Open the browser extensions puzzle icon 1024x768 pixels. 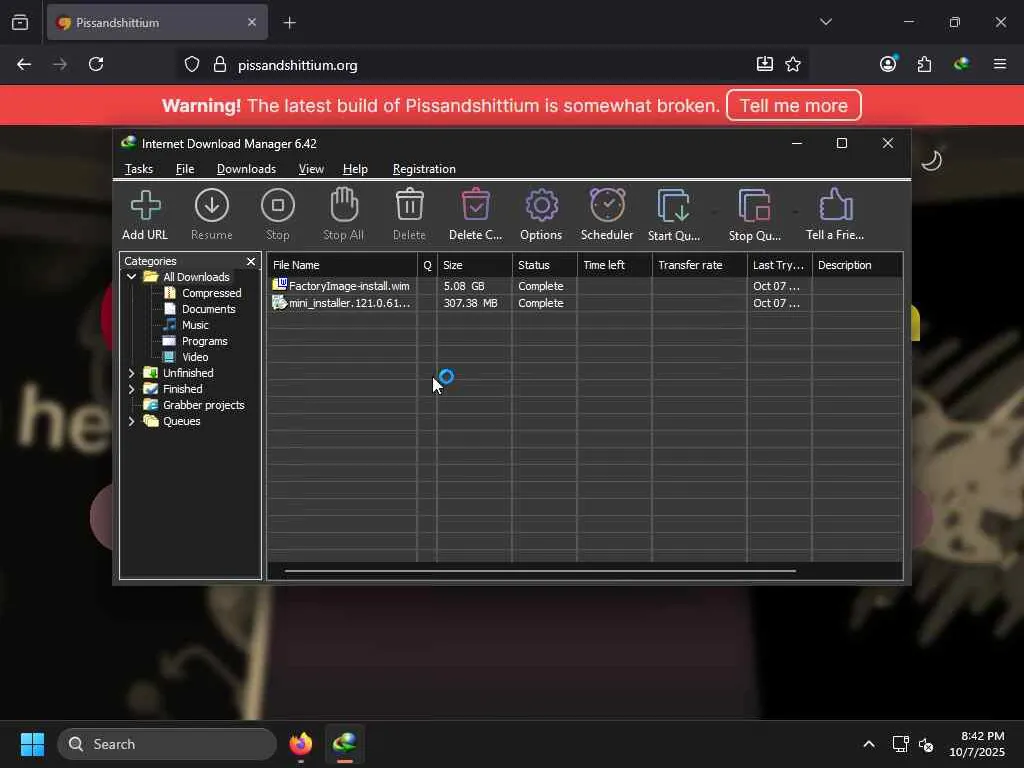[924, 64]
